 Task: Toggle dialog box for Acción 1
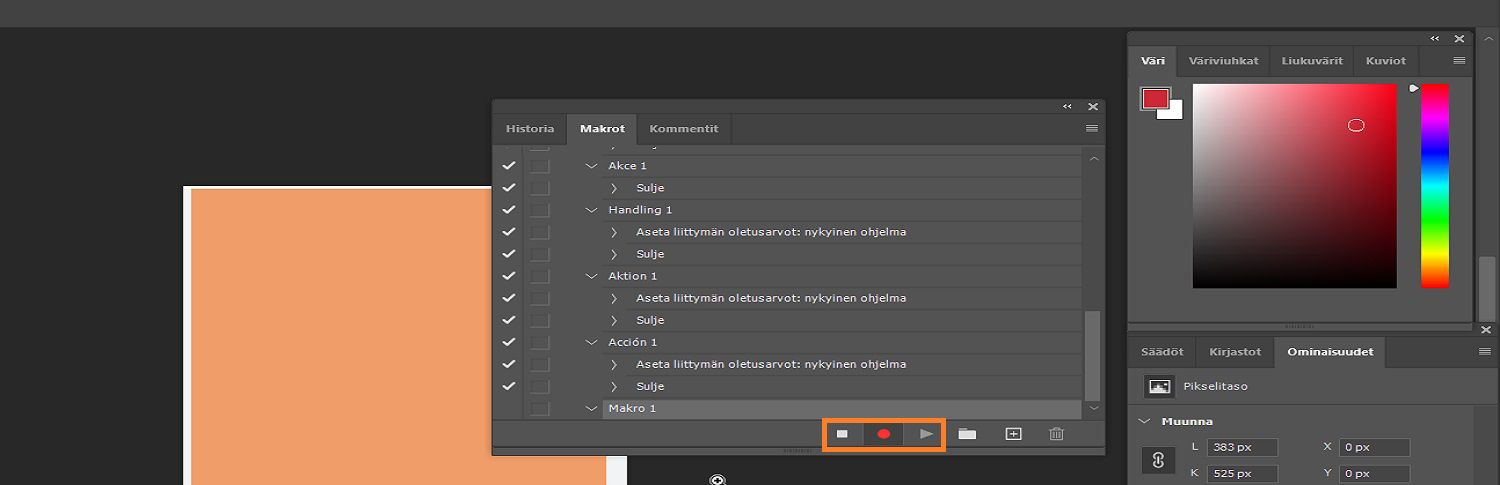(540, 342)
